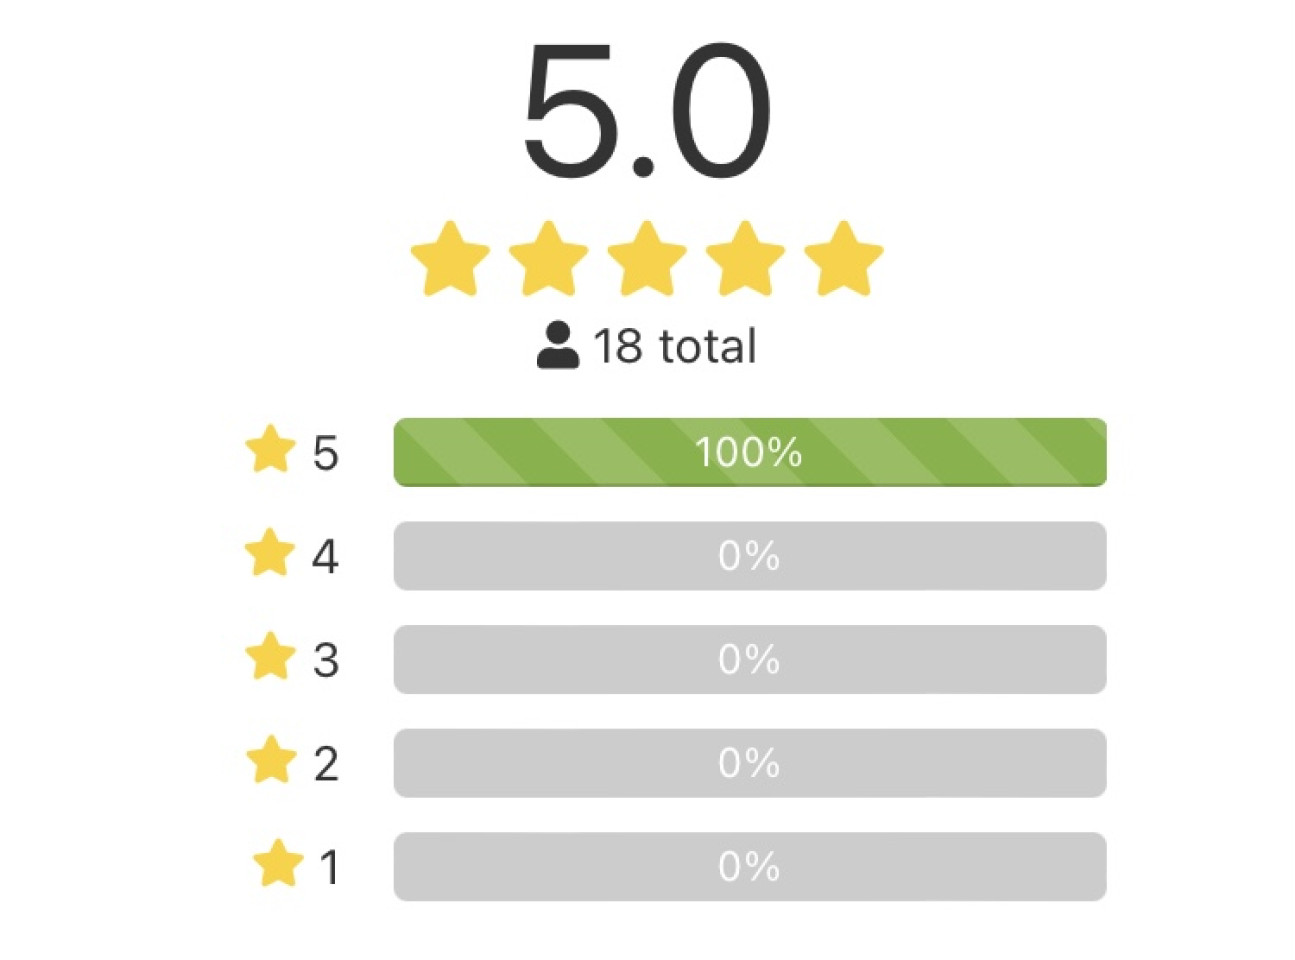Click the number 1 rating row label
This screenshot has width=1295, height=960.
329,867
